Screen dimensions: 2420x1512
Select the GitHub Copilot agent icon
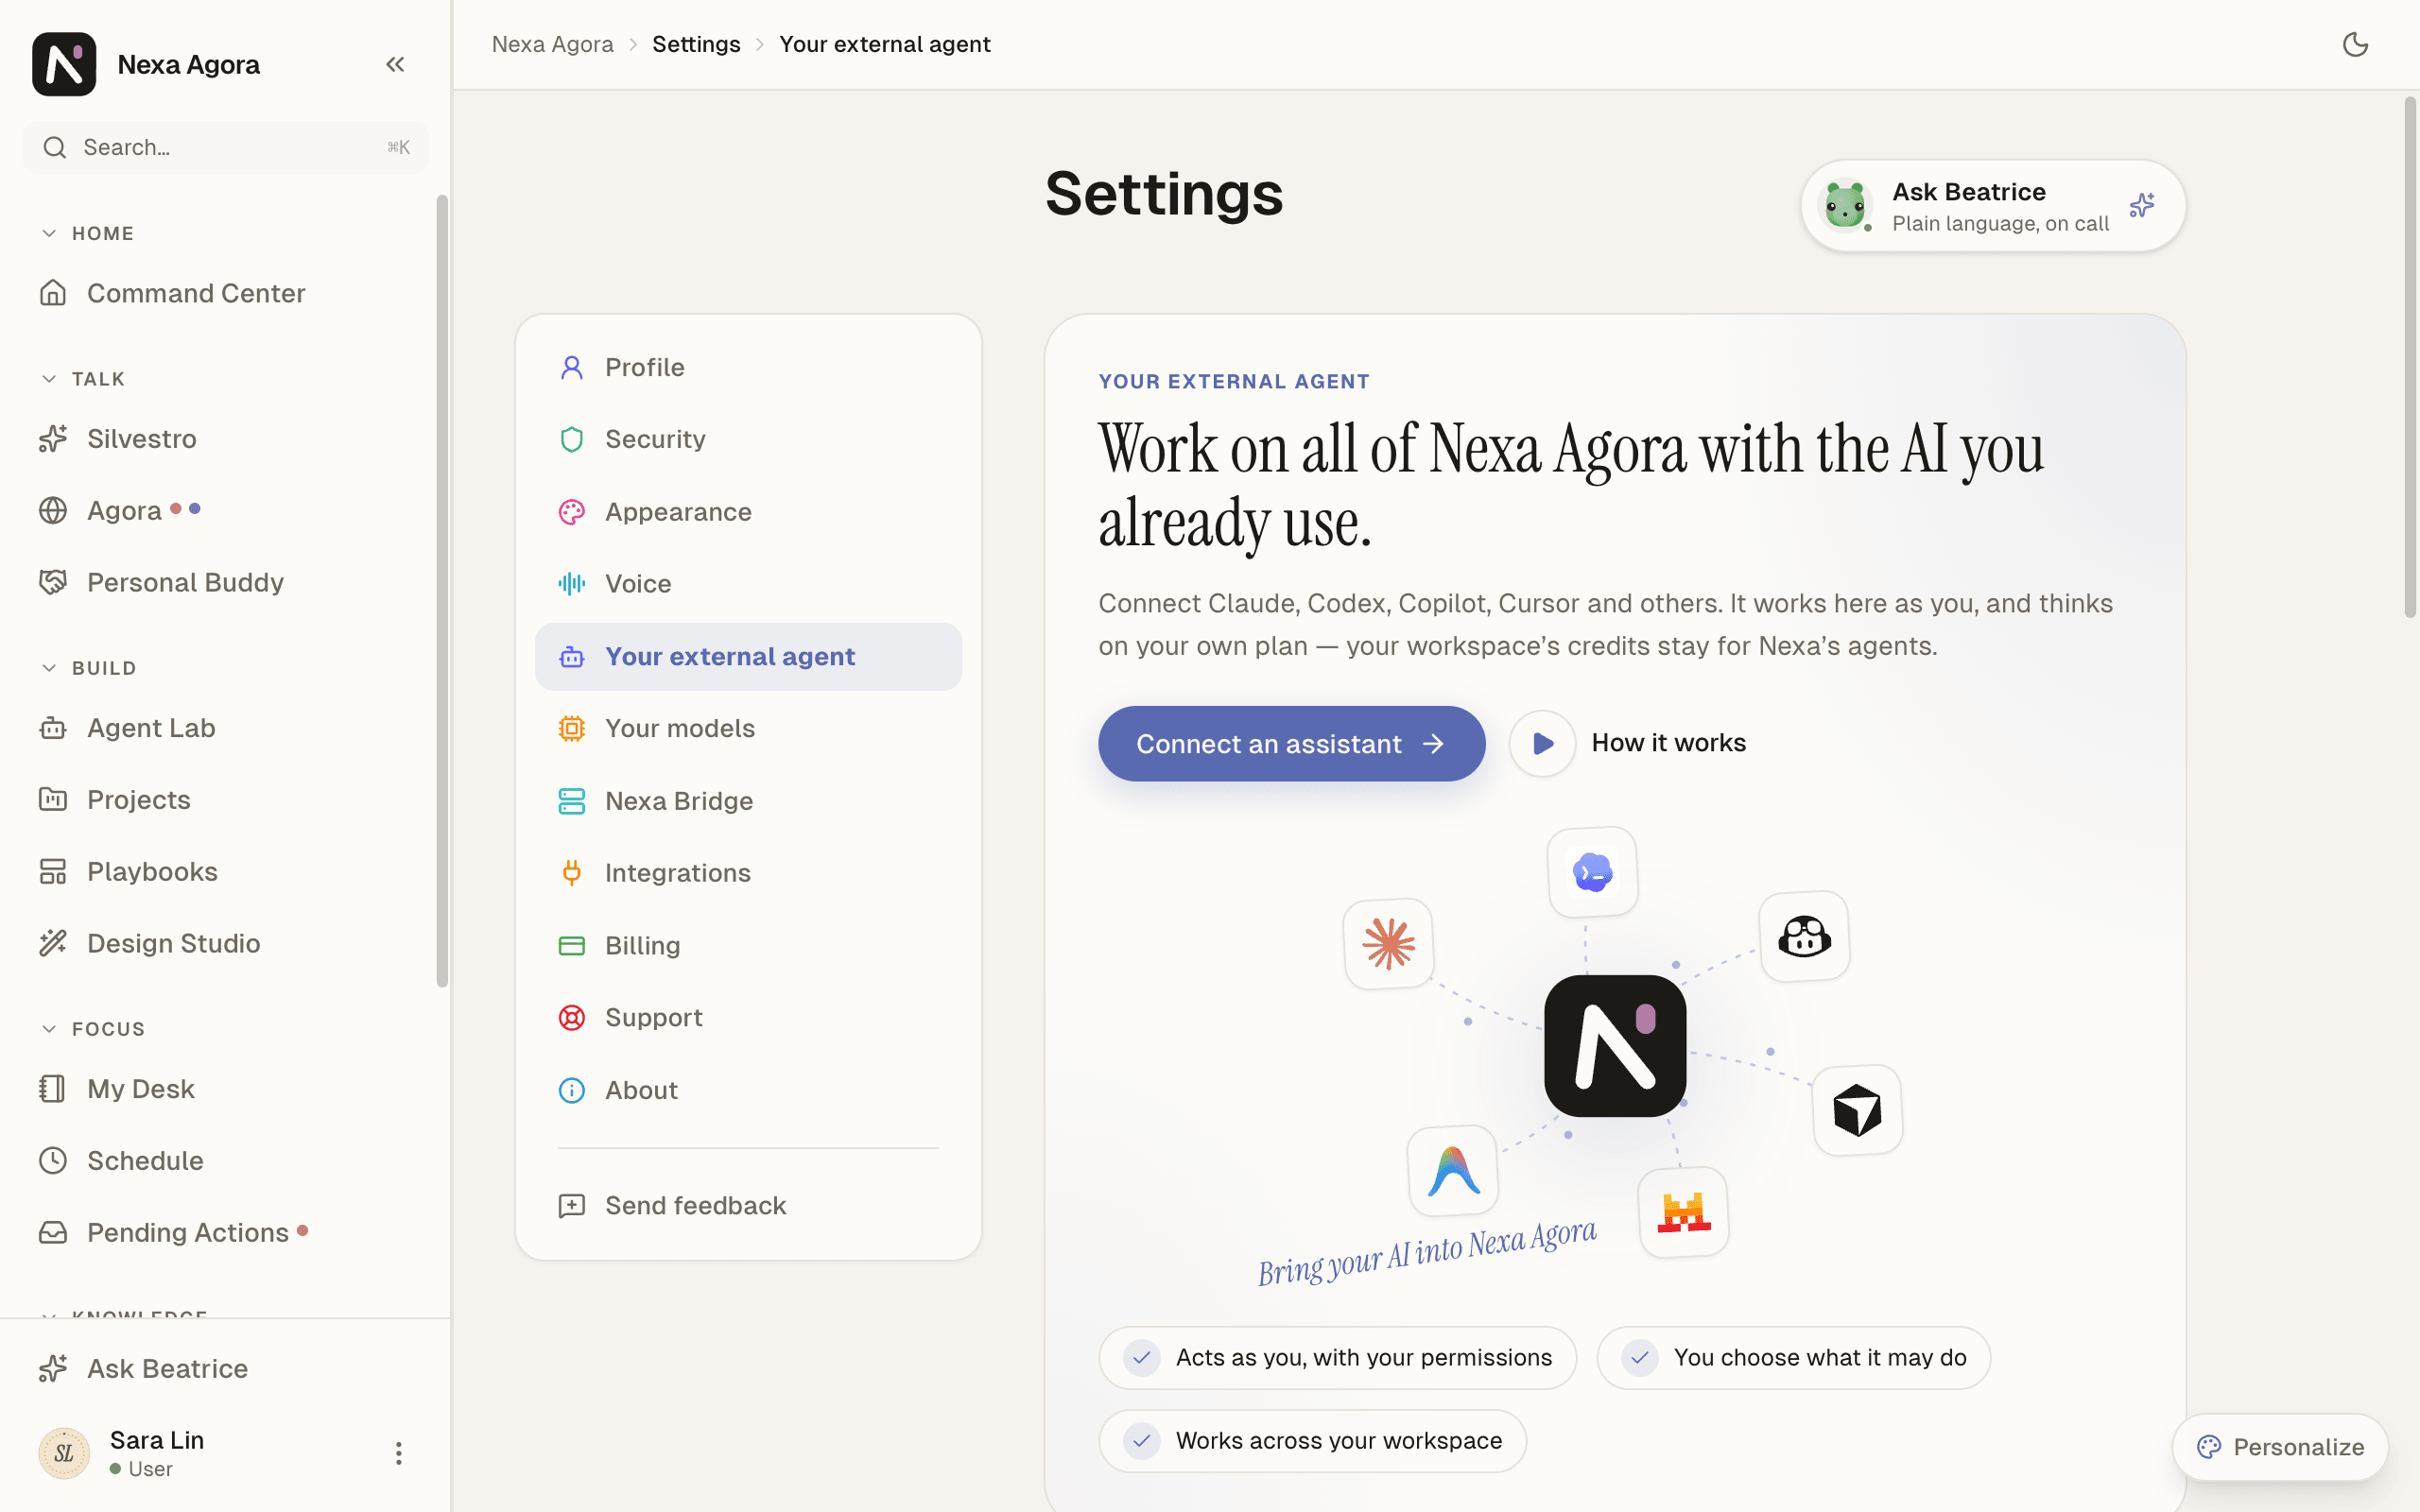tap(1804, 937)
